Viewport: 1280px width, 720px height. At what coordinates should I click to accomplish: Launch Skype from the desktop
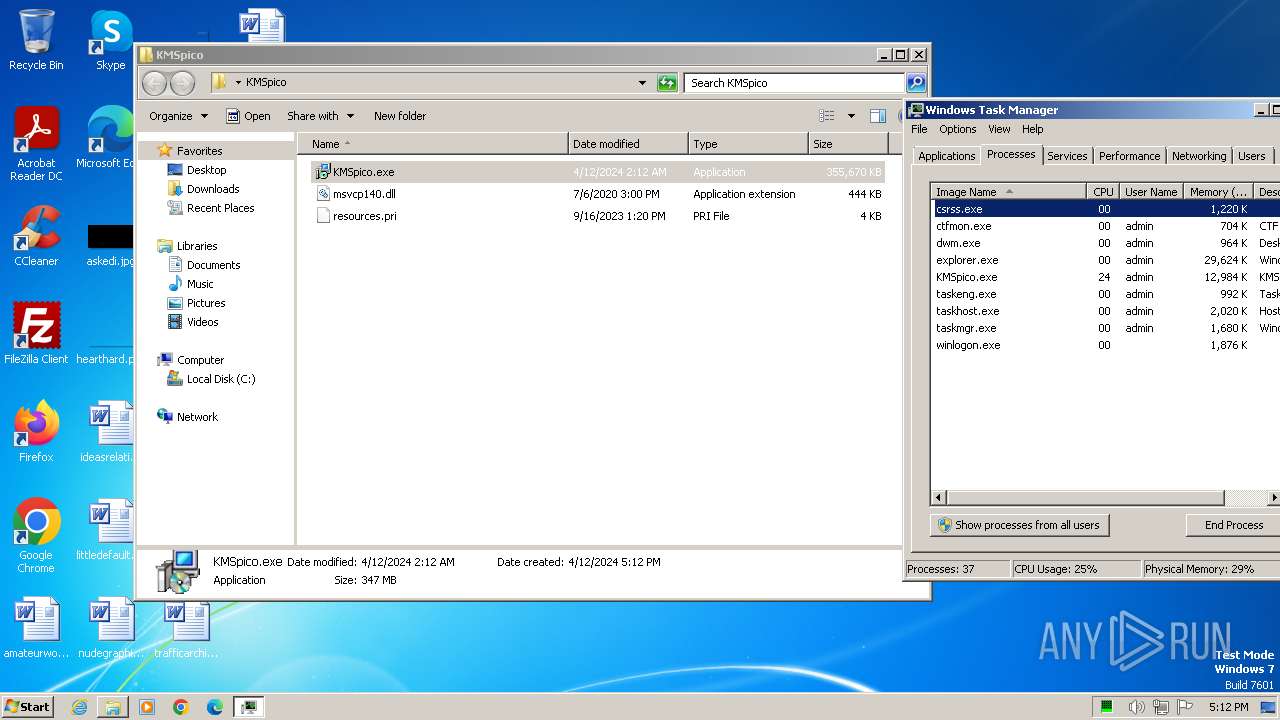tap(110, 40)
